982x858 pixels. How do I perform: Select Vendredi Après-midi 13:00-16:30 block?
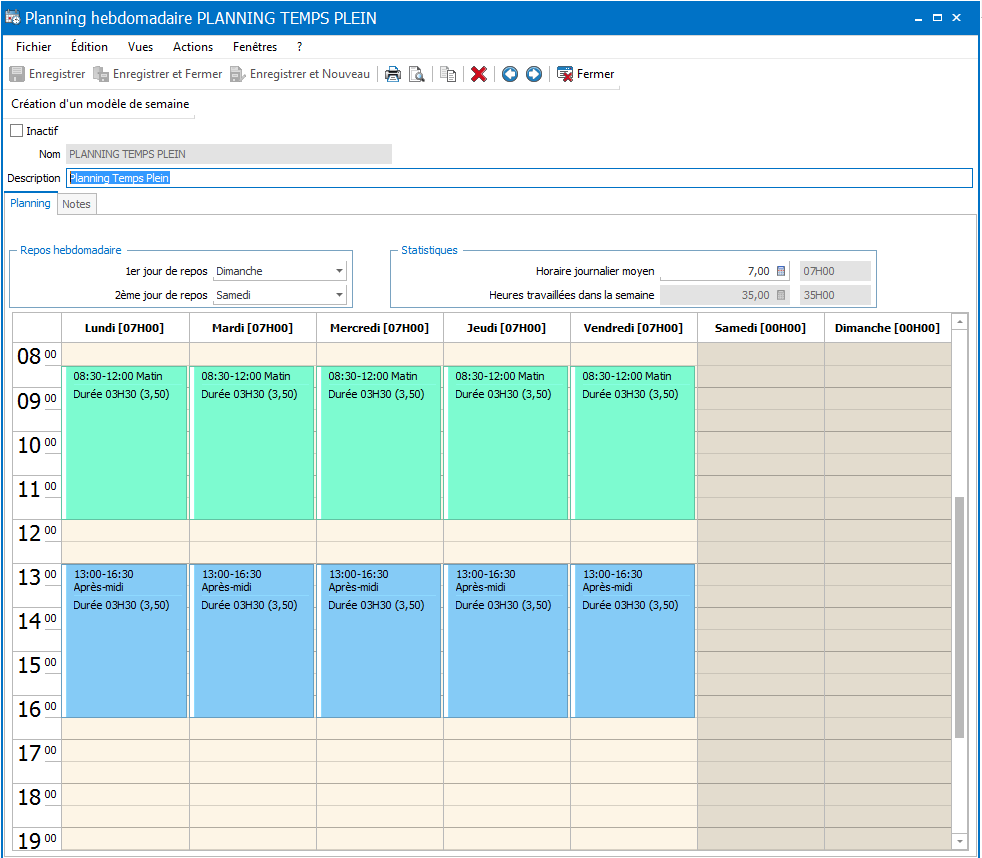pos(634,641)
